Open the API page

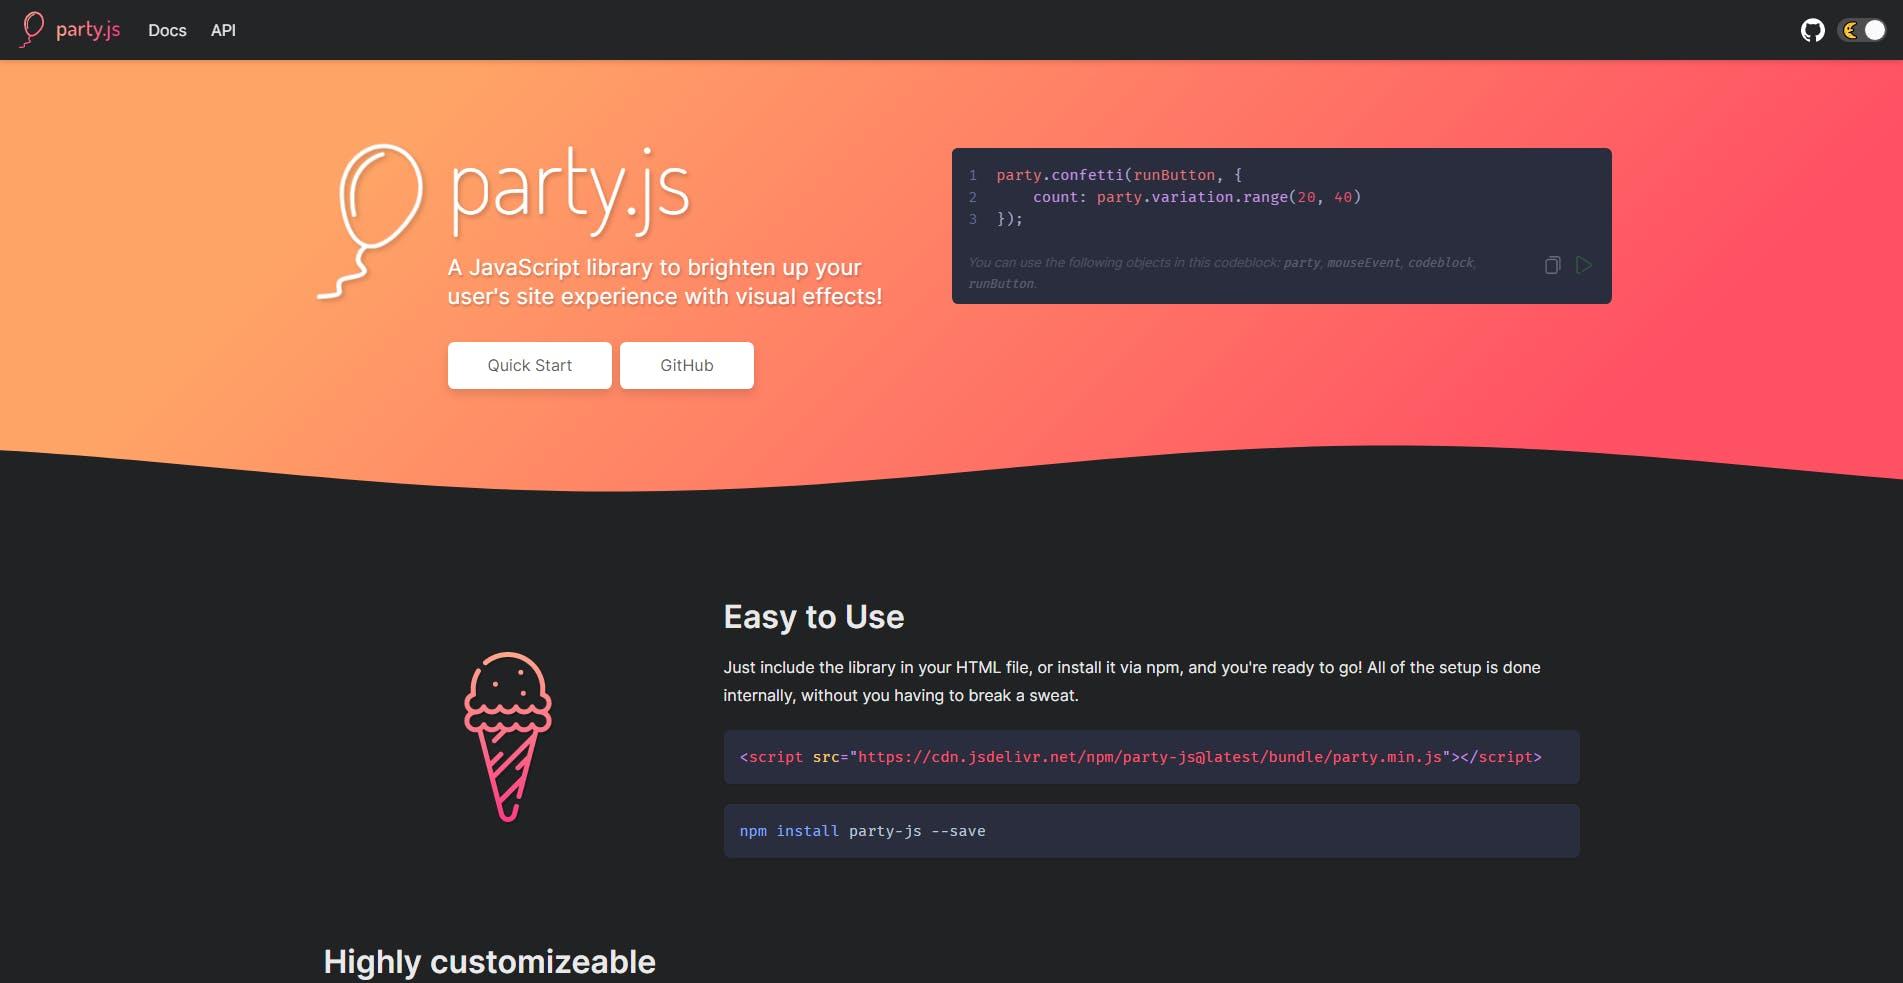222,30
